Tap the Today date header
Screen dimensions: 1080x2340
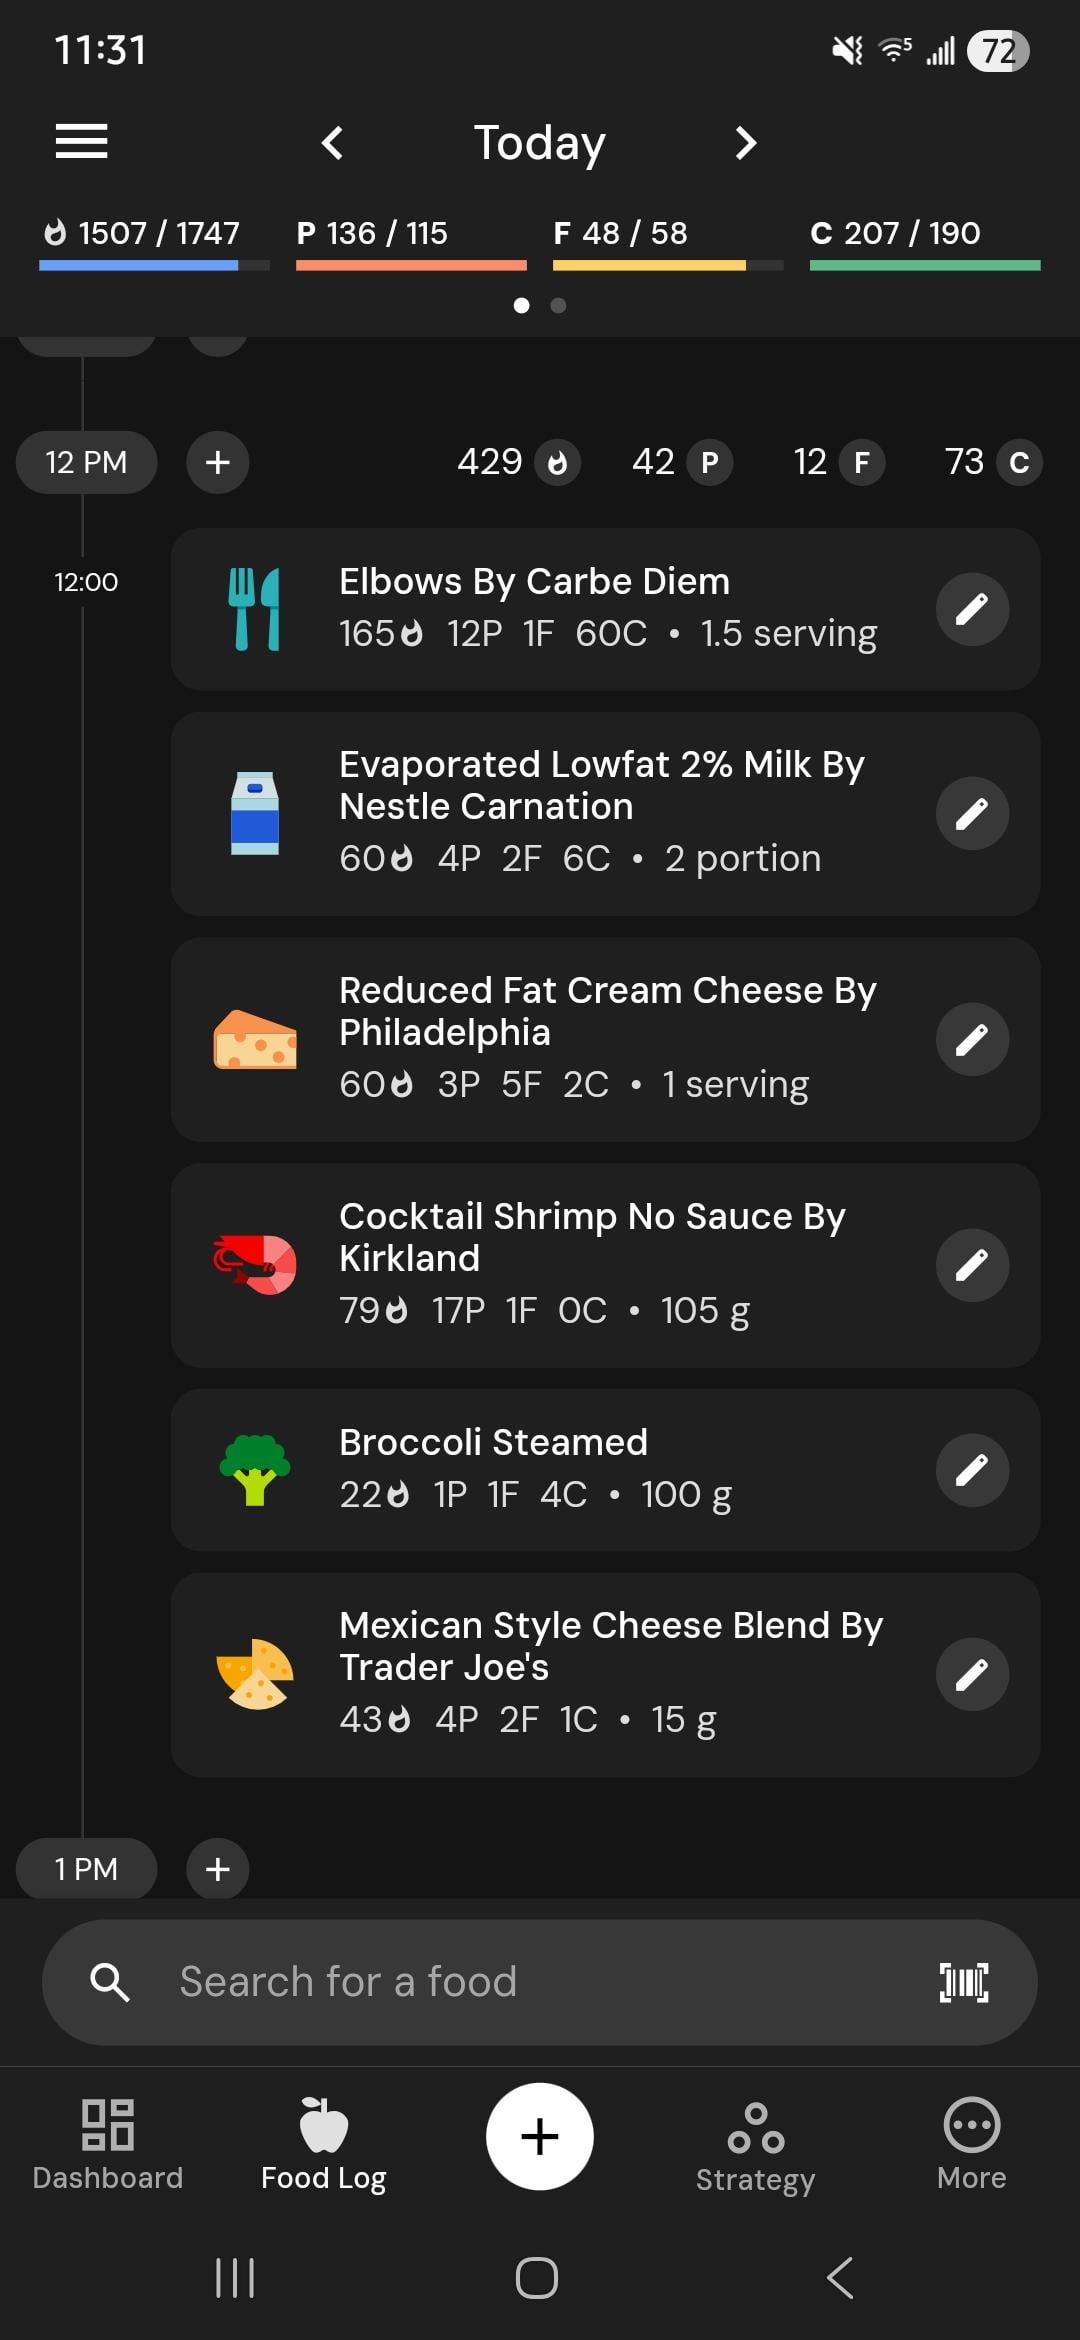(539, 143)
